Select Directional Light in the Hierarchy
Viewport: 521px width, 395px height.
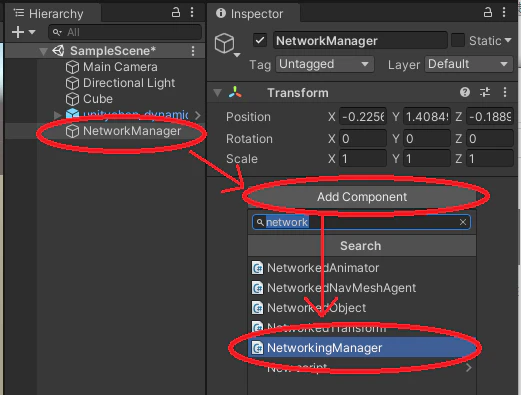click(x=129, y=83)
